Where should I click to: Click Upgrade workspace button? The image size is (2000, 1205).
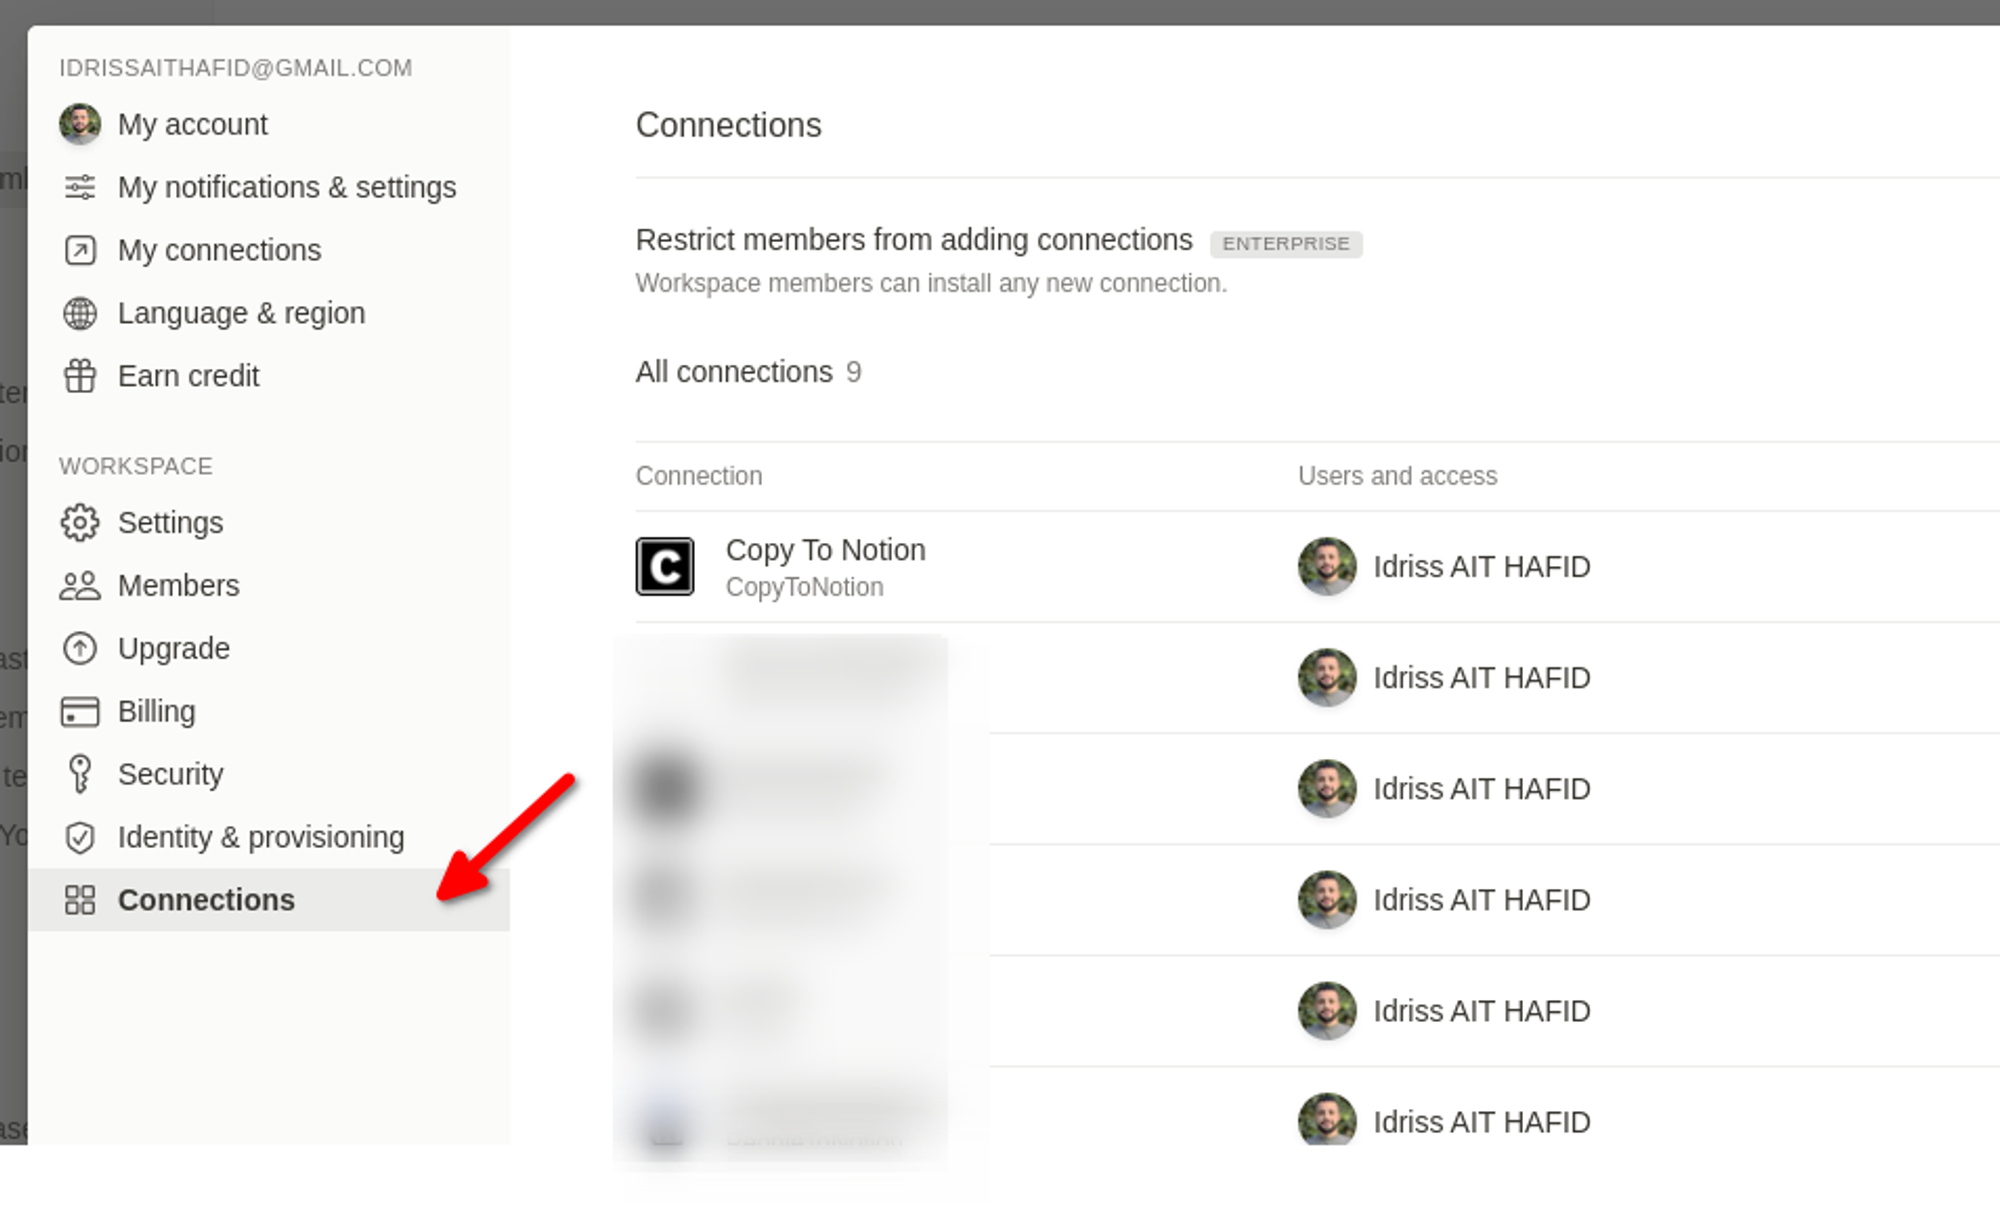point(173,647)
